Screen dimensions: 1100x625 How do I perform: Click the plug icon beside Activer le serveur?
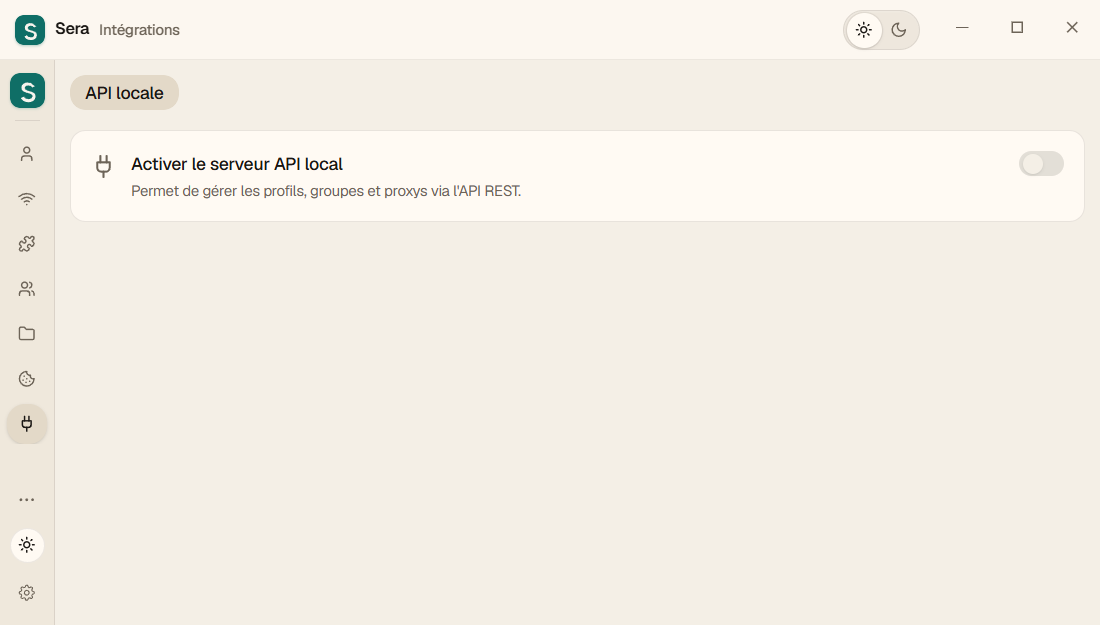tap(103, 166)
